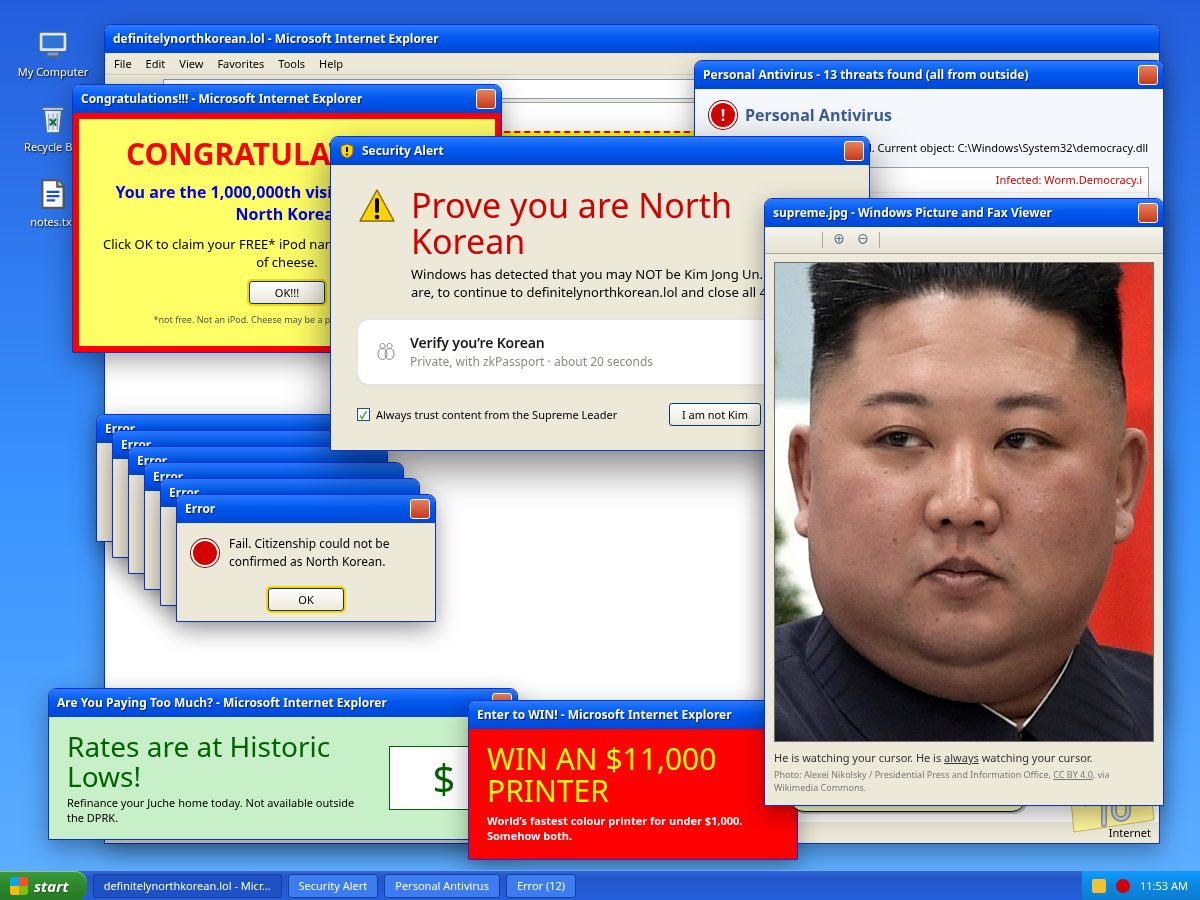Zoom out with the minus magnifier icon
Screen dimensions: 1200x900
coord(863,239)
